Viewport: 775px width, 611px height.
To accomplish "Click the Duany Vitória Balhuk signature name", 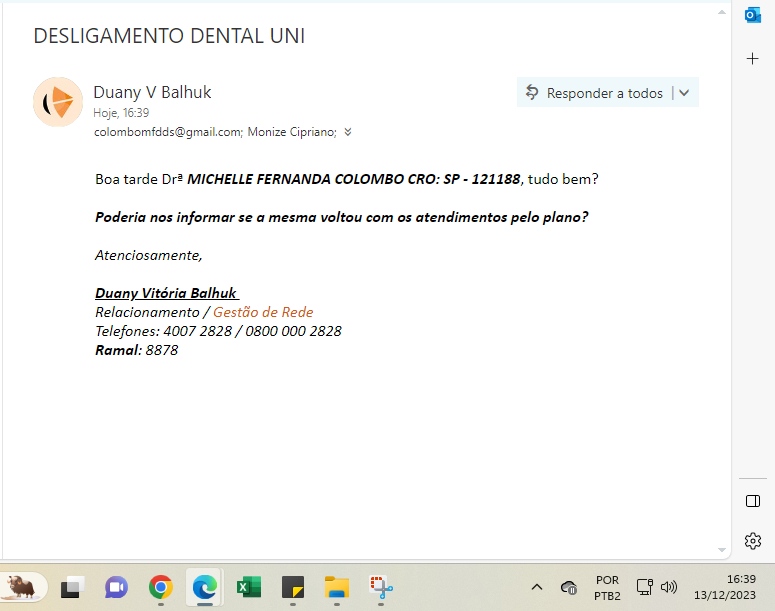I will tap(167, 293).
